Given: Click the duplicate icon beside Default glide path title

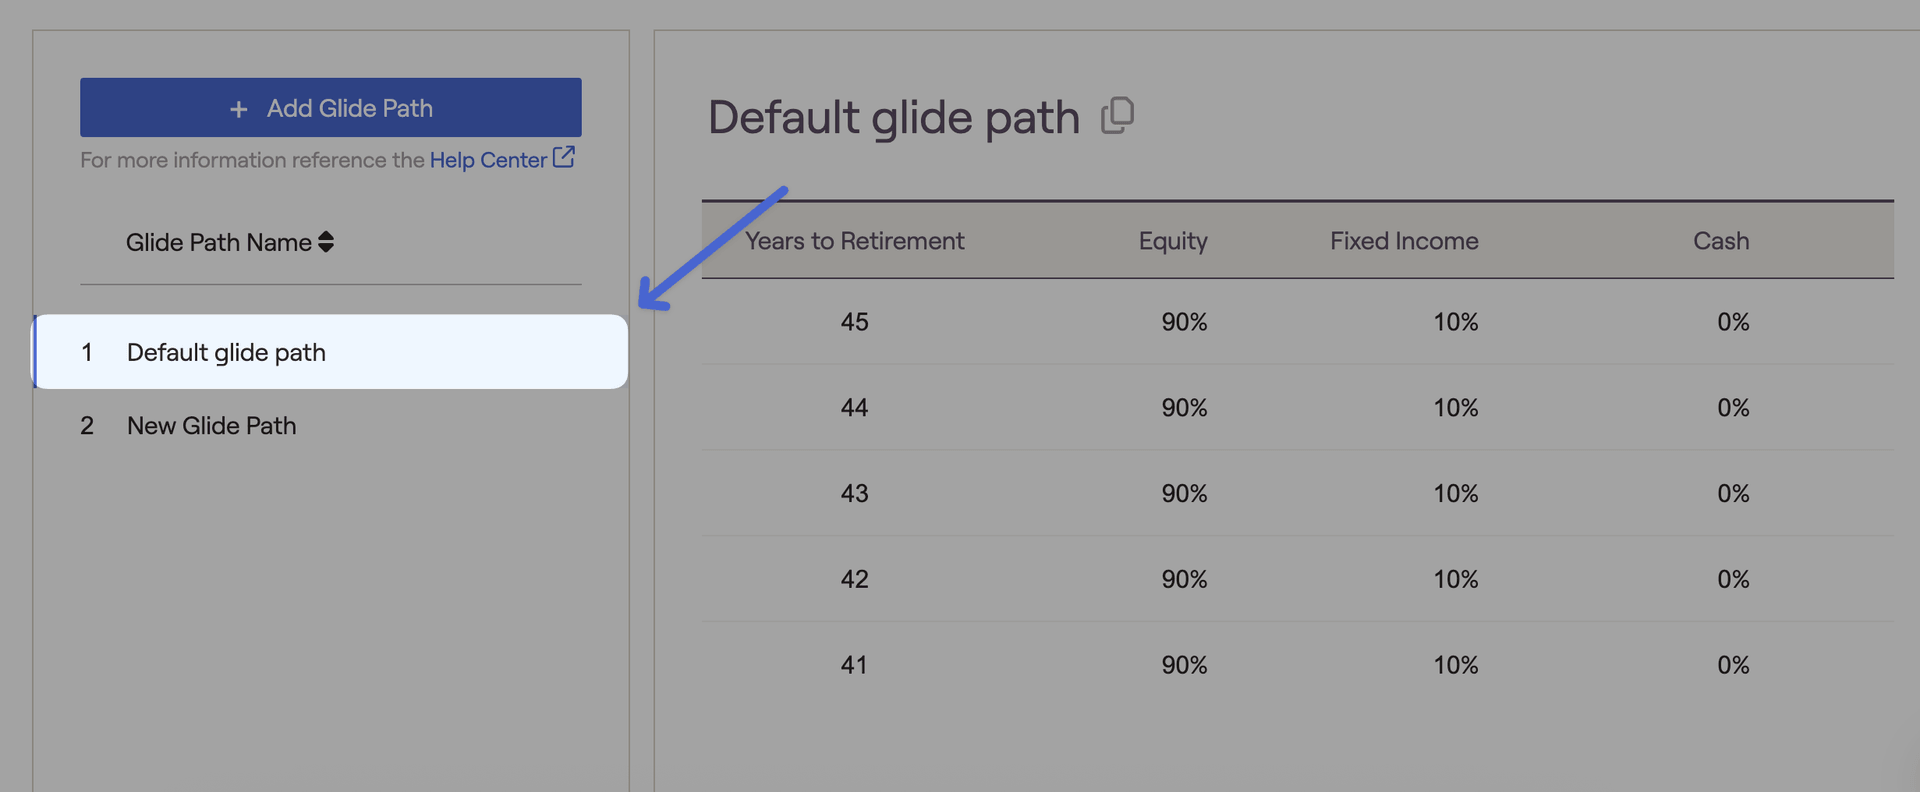Looking at the screenshot, I should click(x=1117, y=116).
